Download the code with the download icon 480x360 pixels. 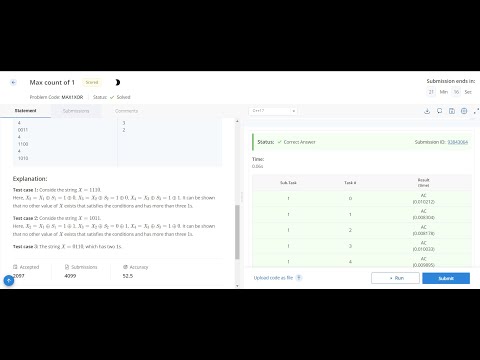coord(427,111)
